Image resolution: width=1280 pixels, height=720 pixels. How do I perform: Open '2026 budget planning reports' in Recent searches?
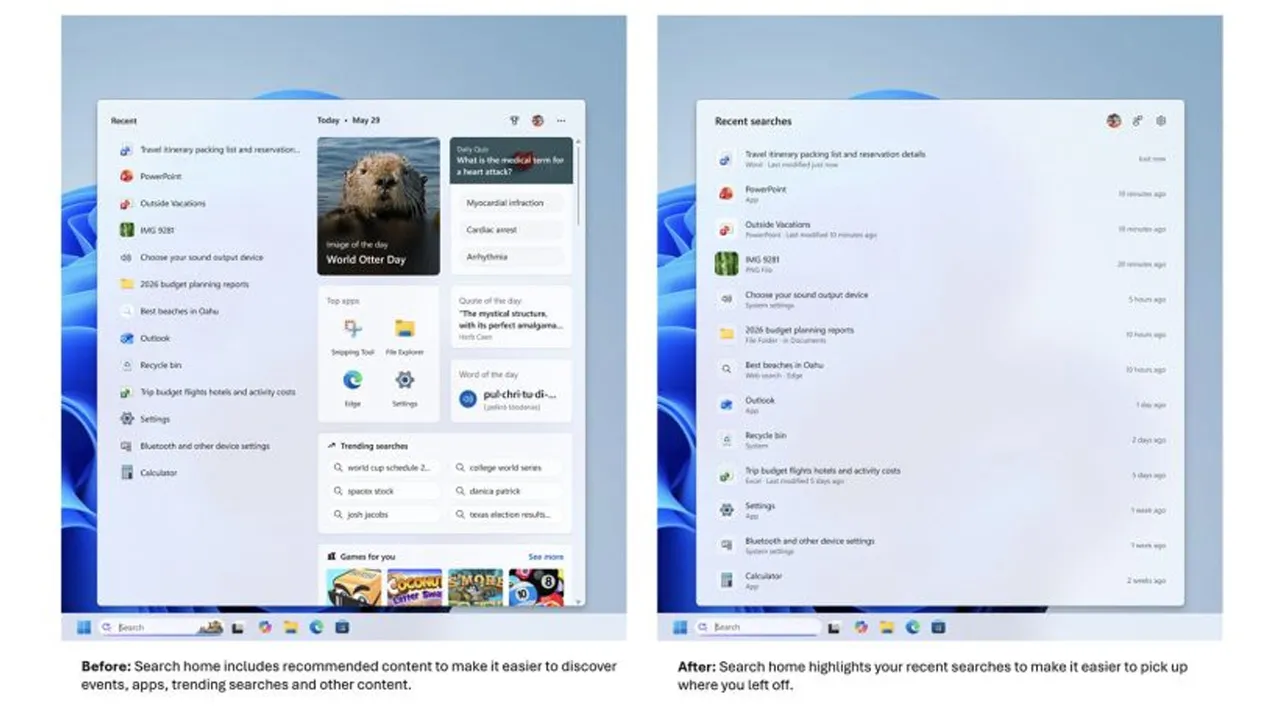click(x=940, y=334)
